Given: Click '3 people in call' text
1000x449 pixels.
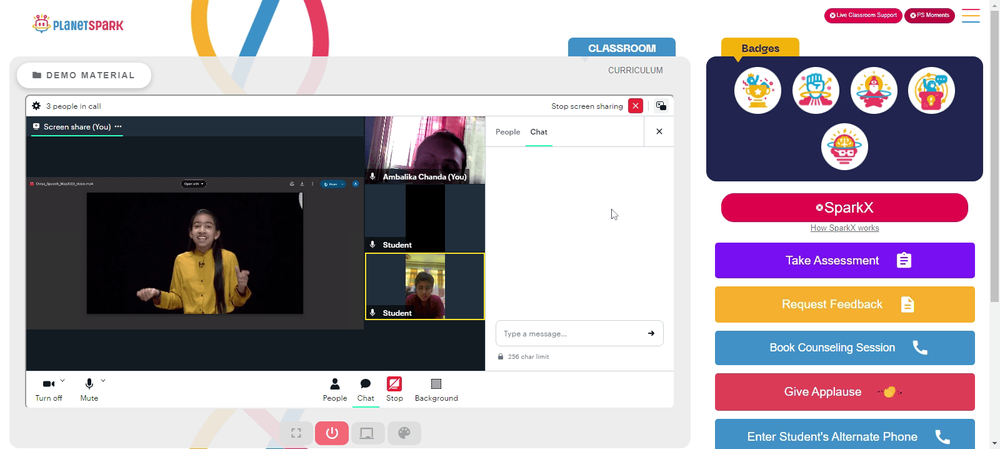Looking at the screenshot, I should [73, 107].
